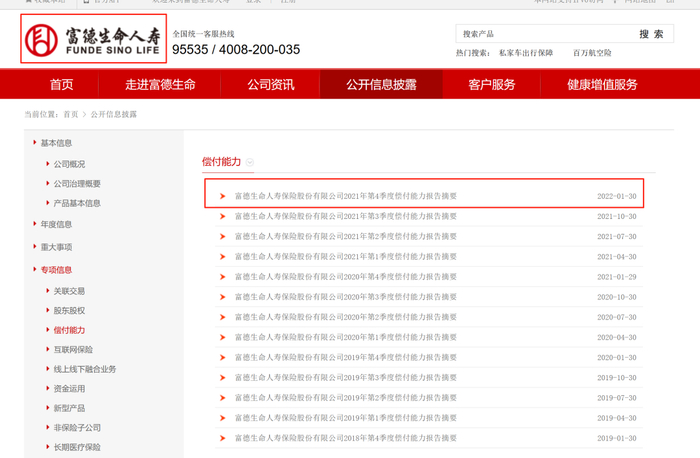Click arrow icon beside 2021年第3季度 report
Viewport: 700px width, 458px height.
pos(222,216)
